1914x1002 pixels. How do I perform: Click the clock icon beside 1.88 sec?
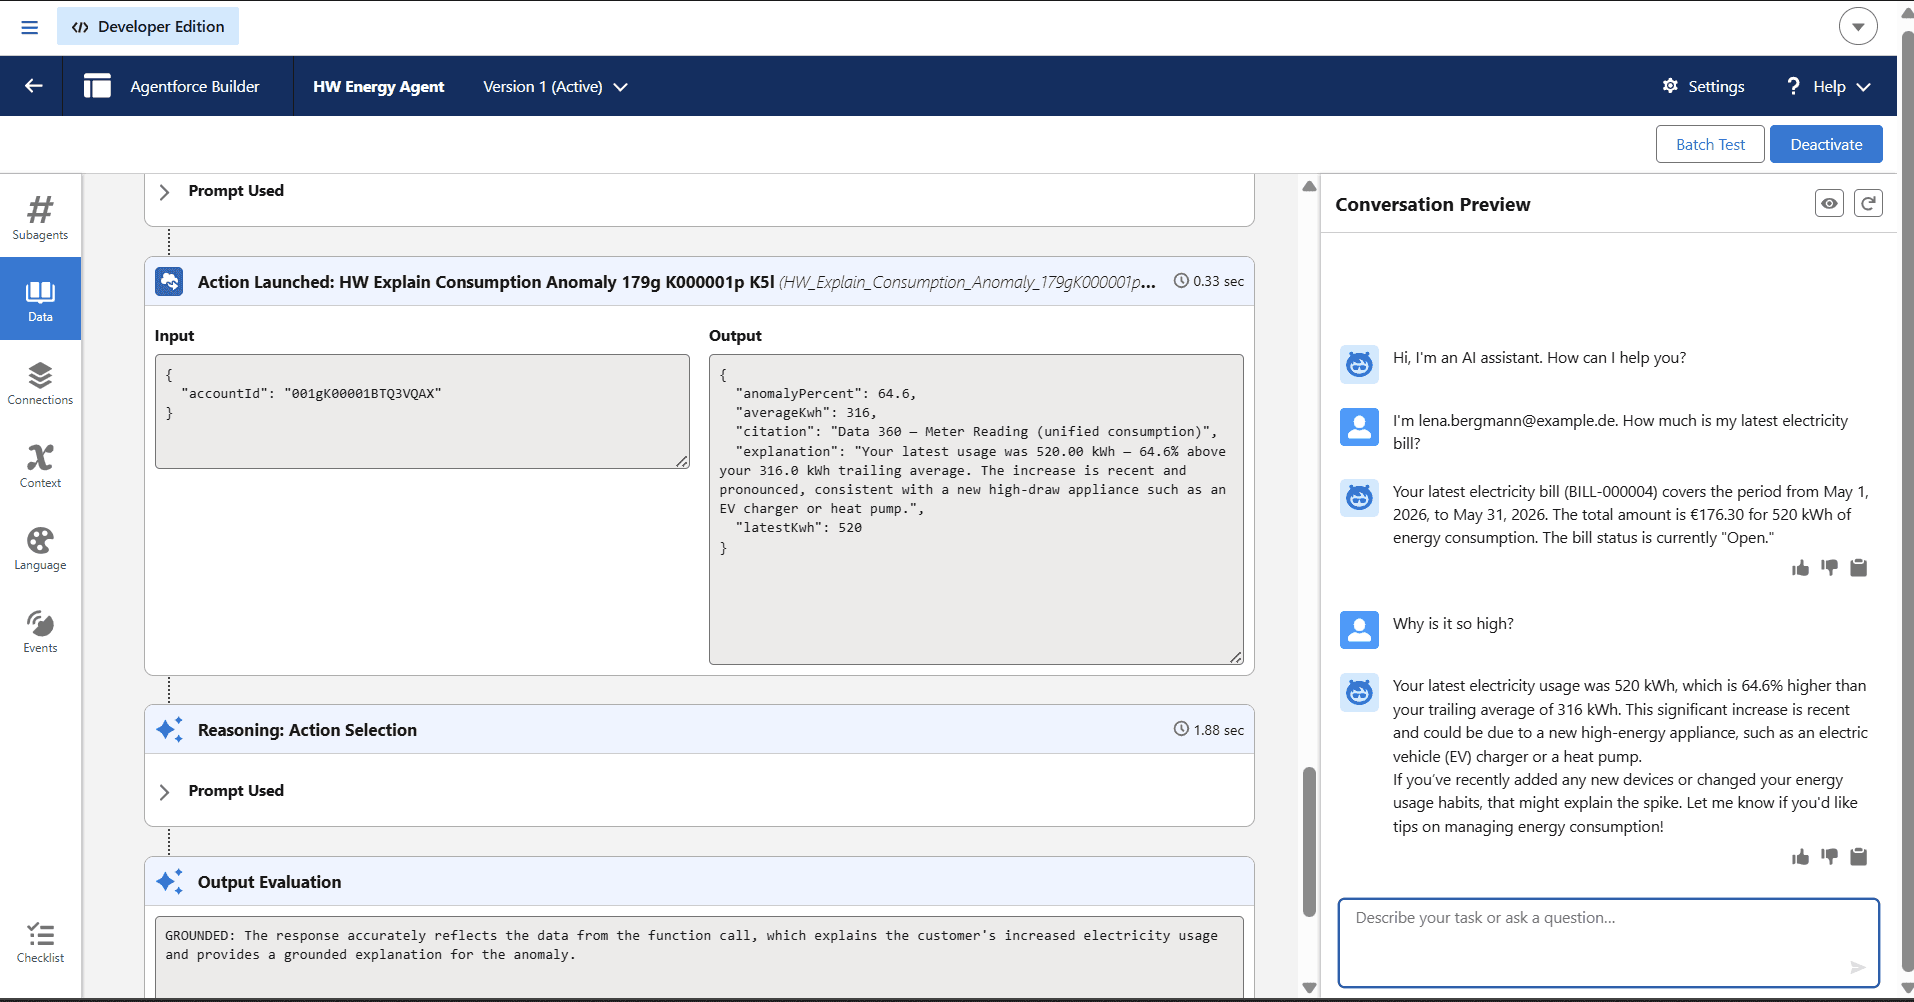tap(1181, 730)
